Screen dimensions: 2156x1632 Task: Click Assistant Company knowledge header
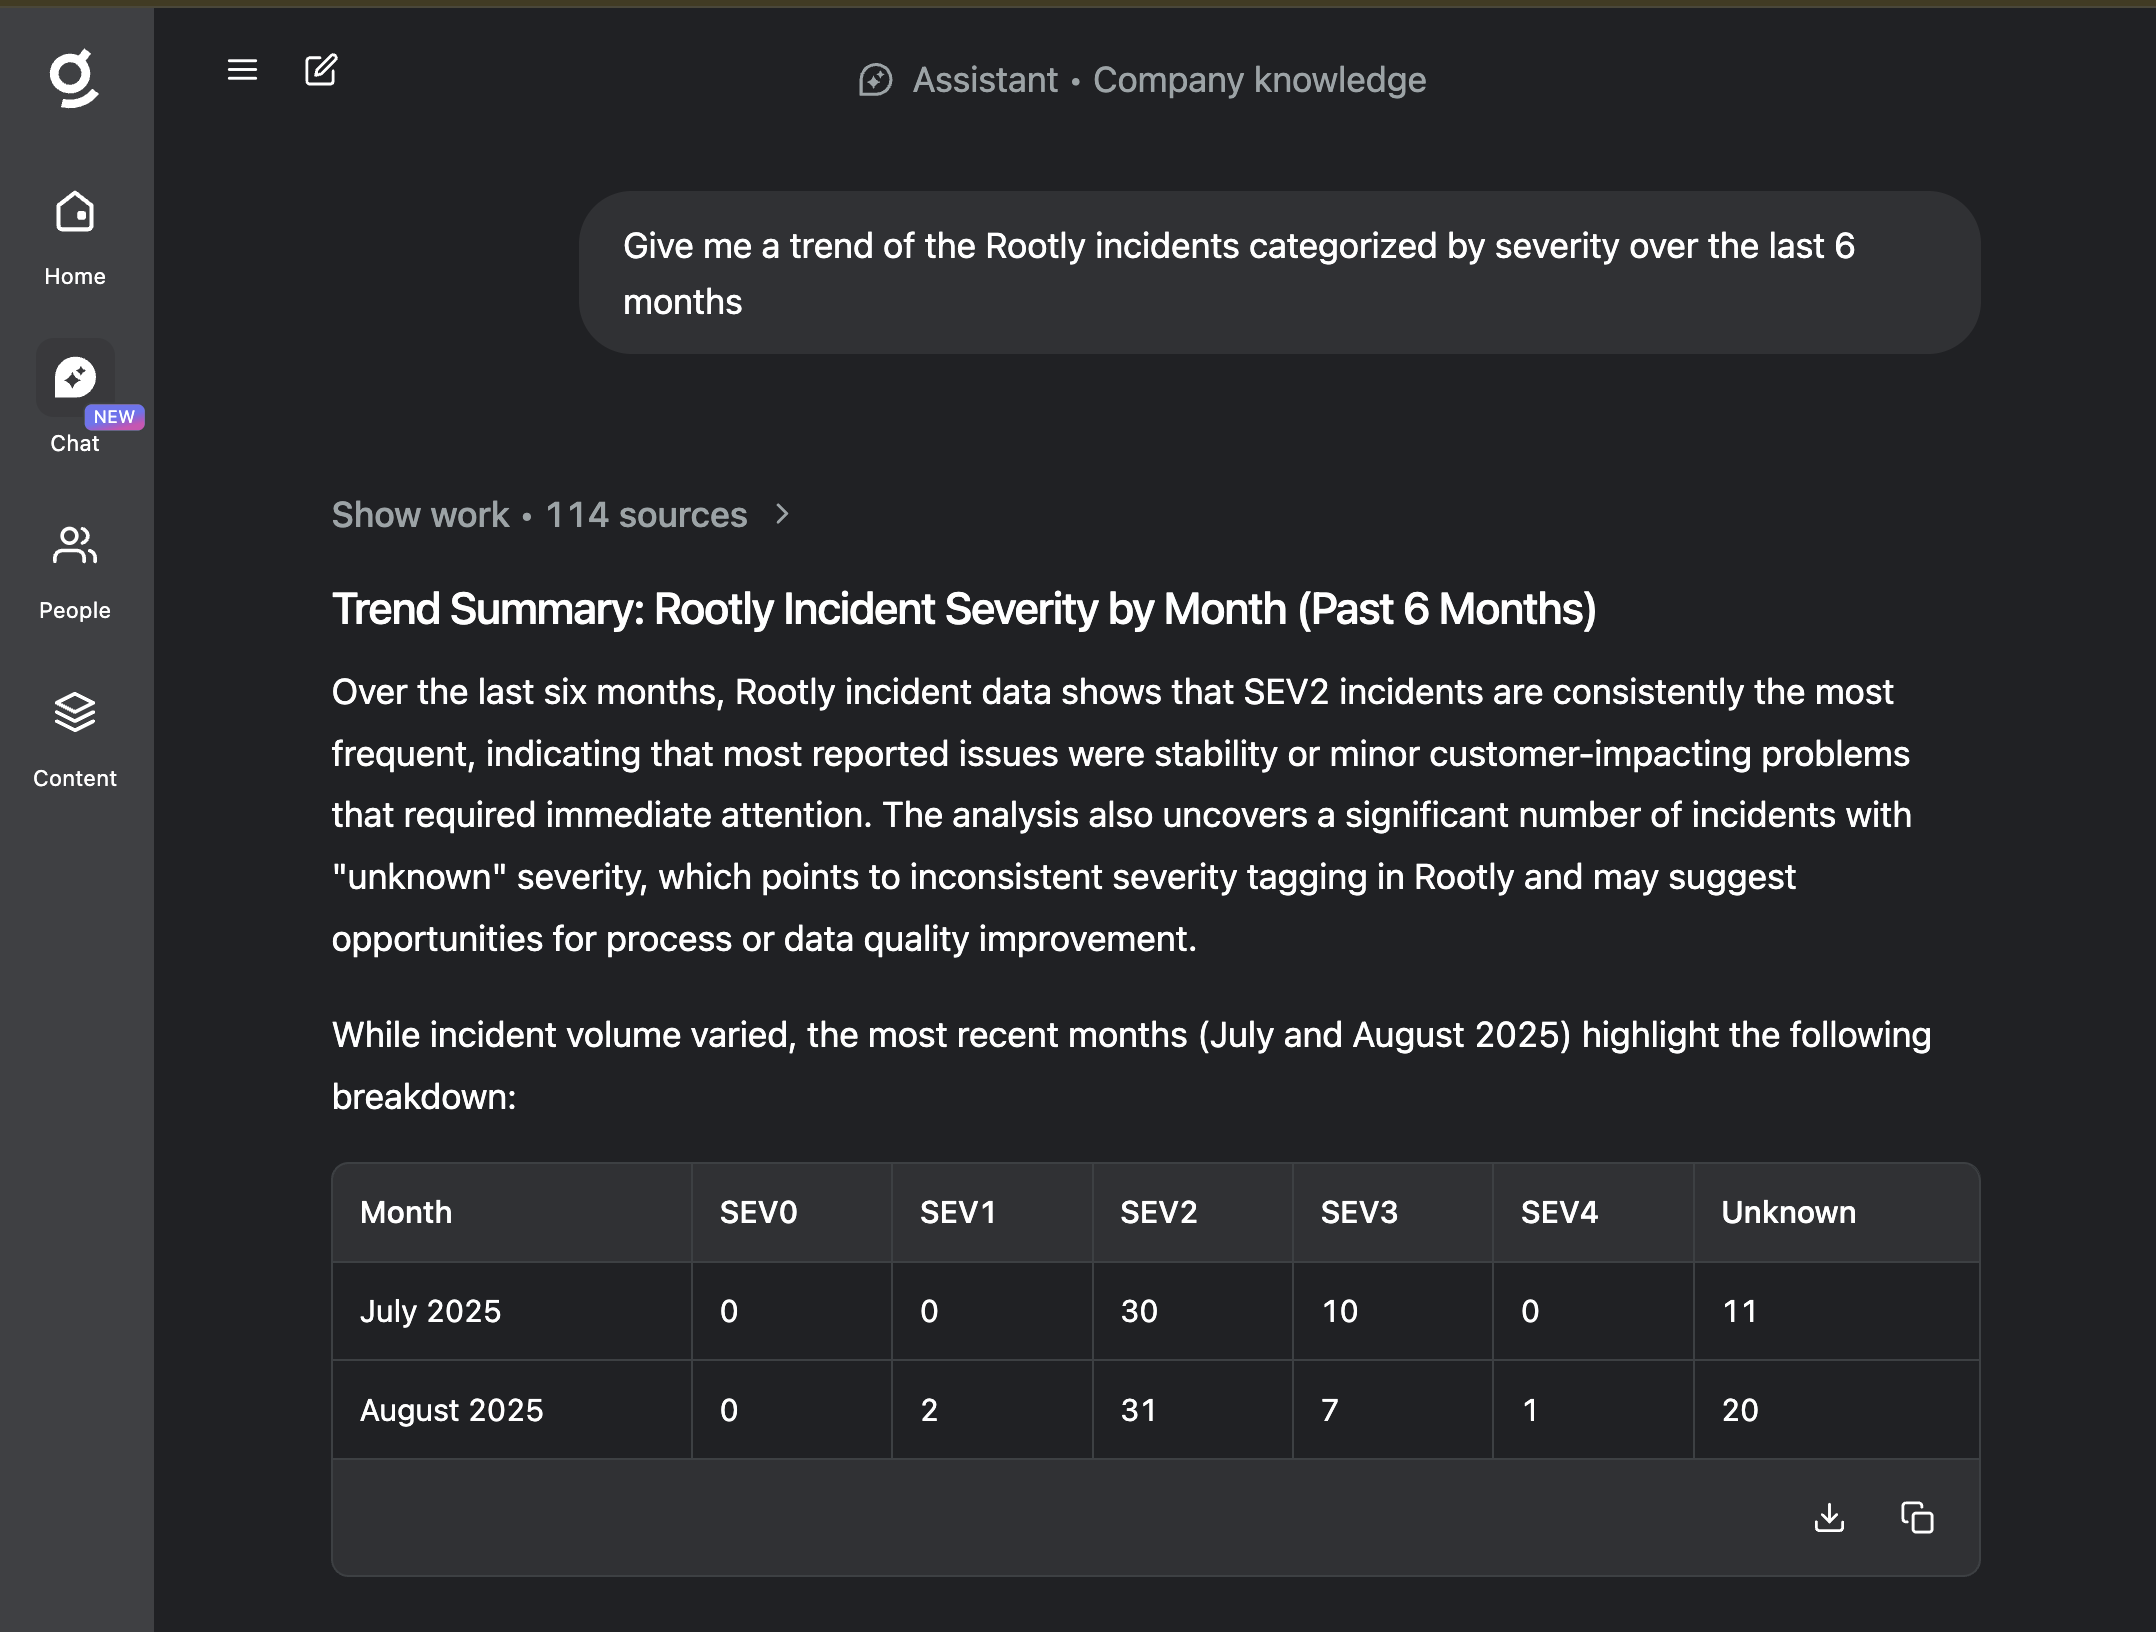tap(1168, 80)
